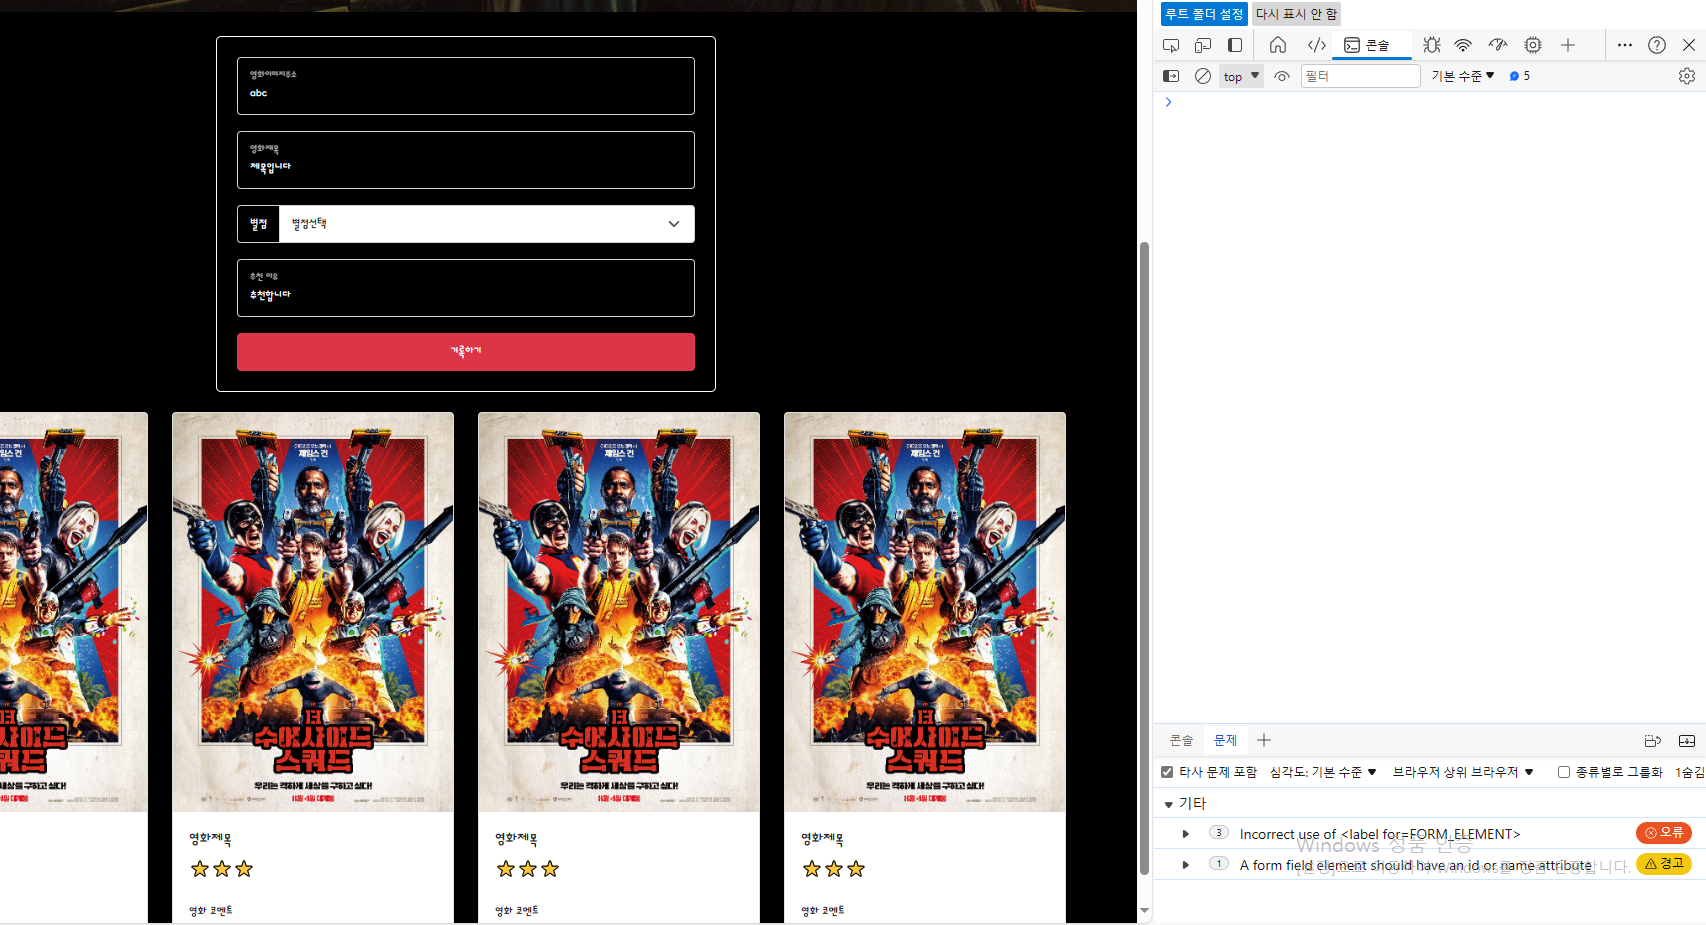This screenshot has width=1706, height=925.
Task: Click the red 기록하기 submit button
Action: point(466,352)
